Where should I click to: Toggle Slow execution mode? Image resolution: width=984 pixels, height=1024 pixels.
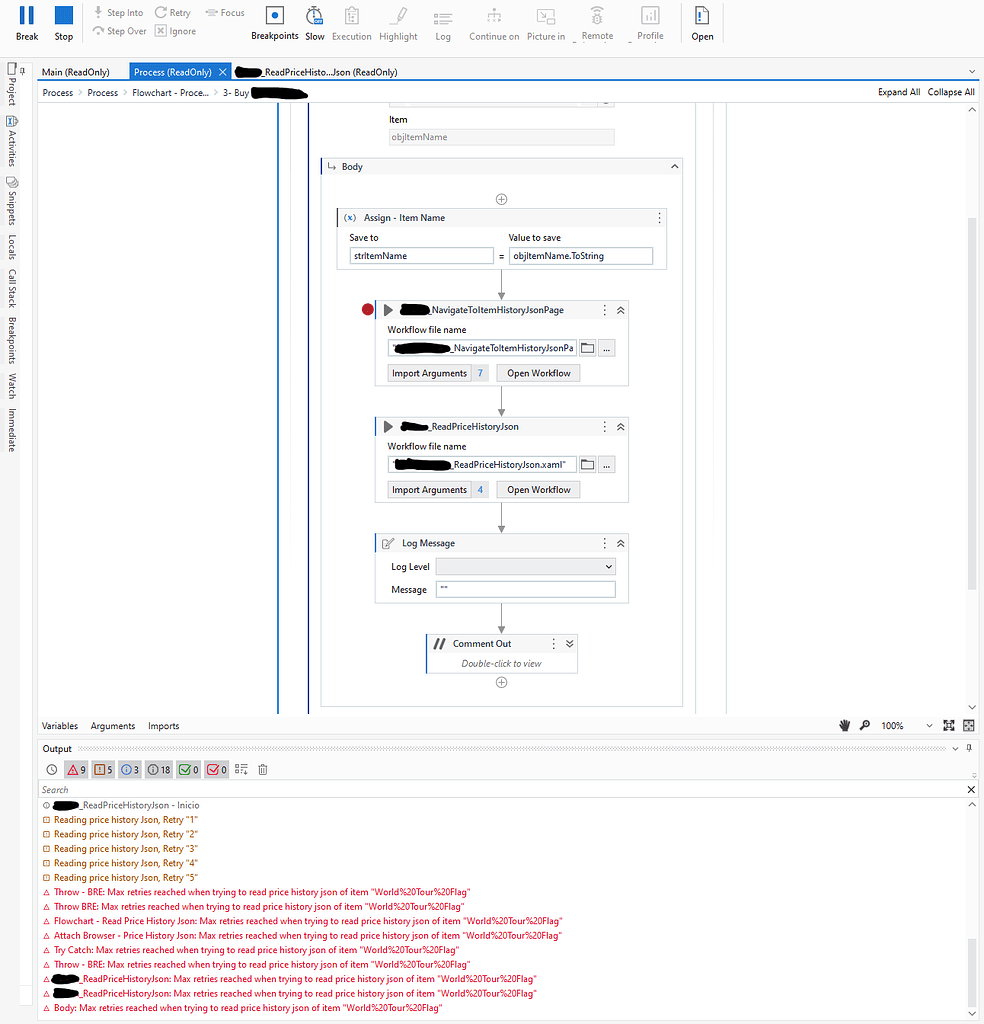tap(314, 22)
